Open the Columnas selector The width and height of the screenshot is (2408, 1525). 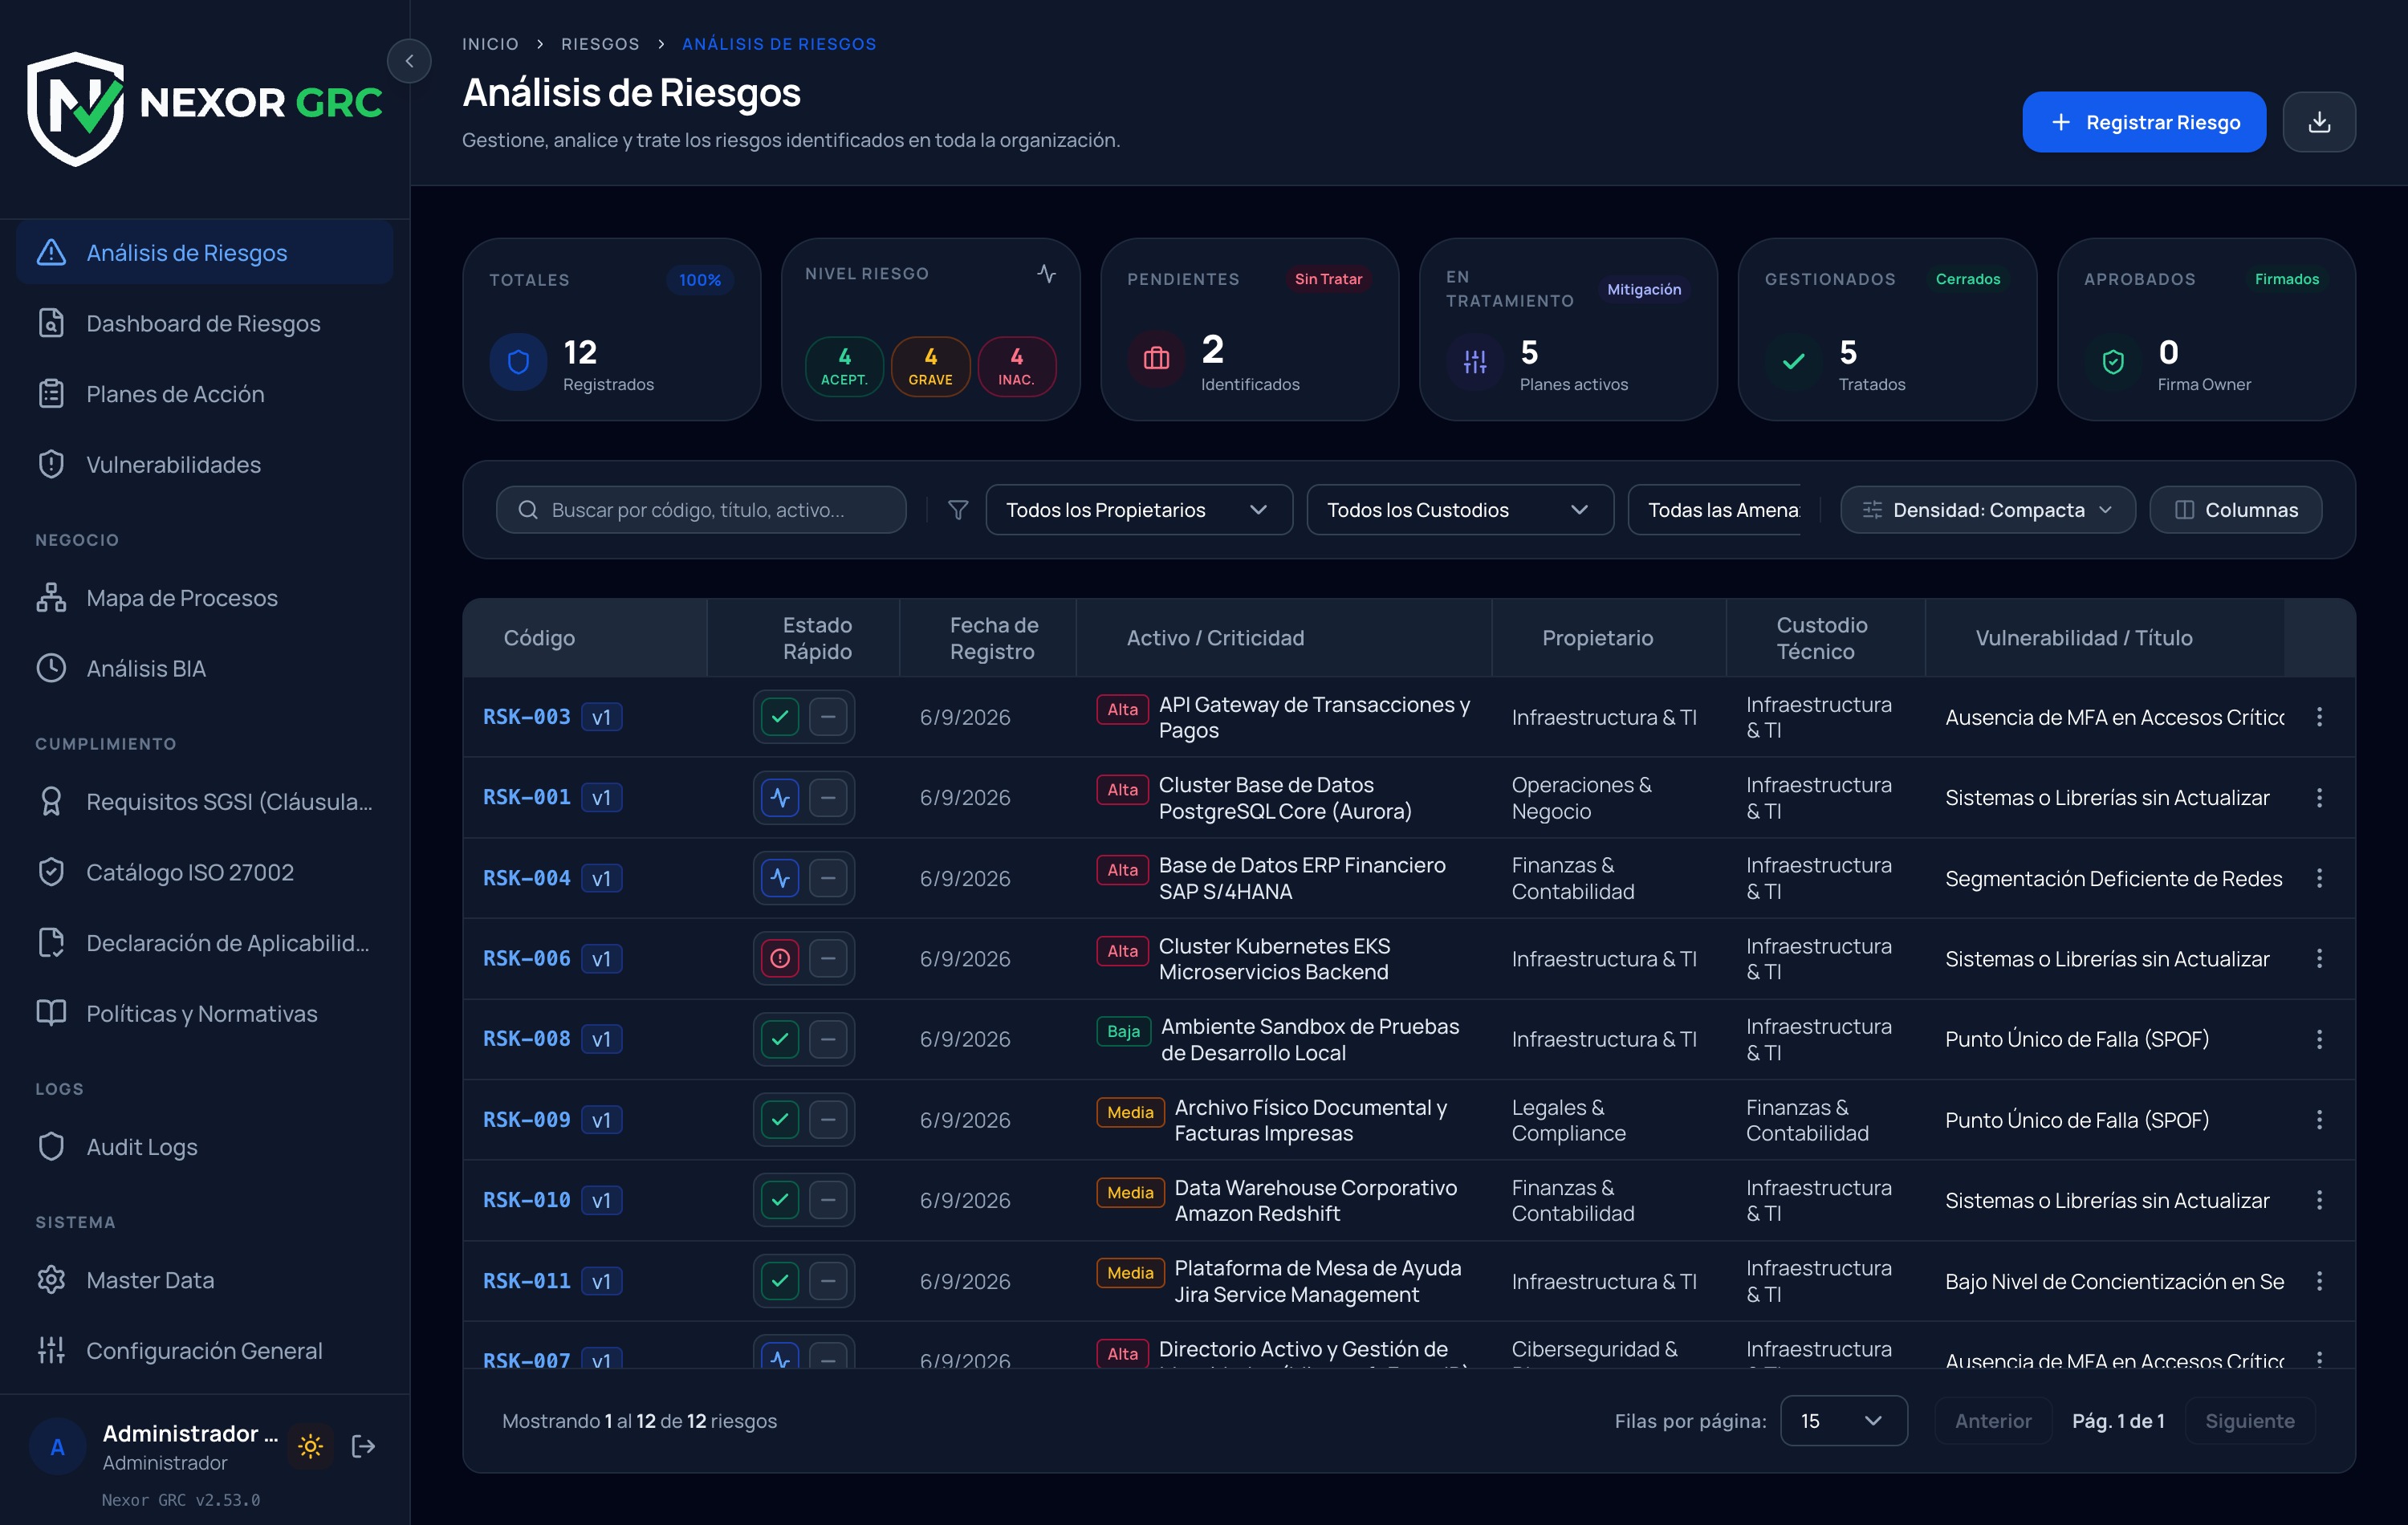pyautogui.click(x=2236, y=510)
